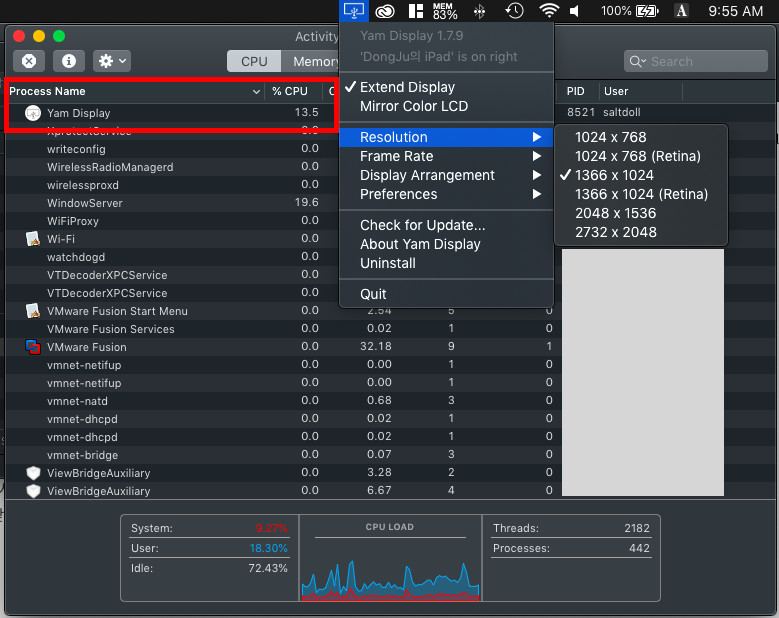Click the volume speaker icon
Viewport: 779px width, 618px height.
[x=574, y=11]
